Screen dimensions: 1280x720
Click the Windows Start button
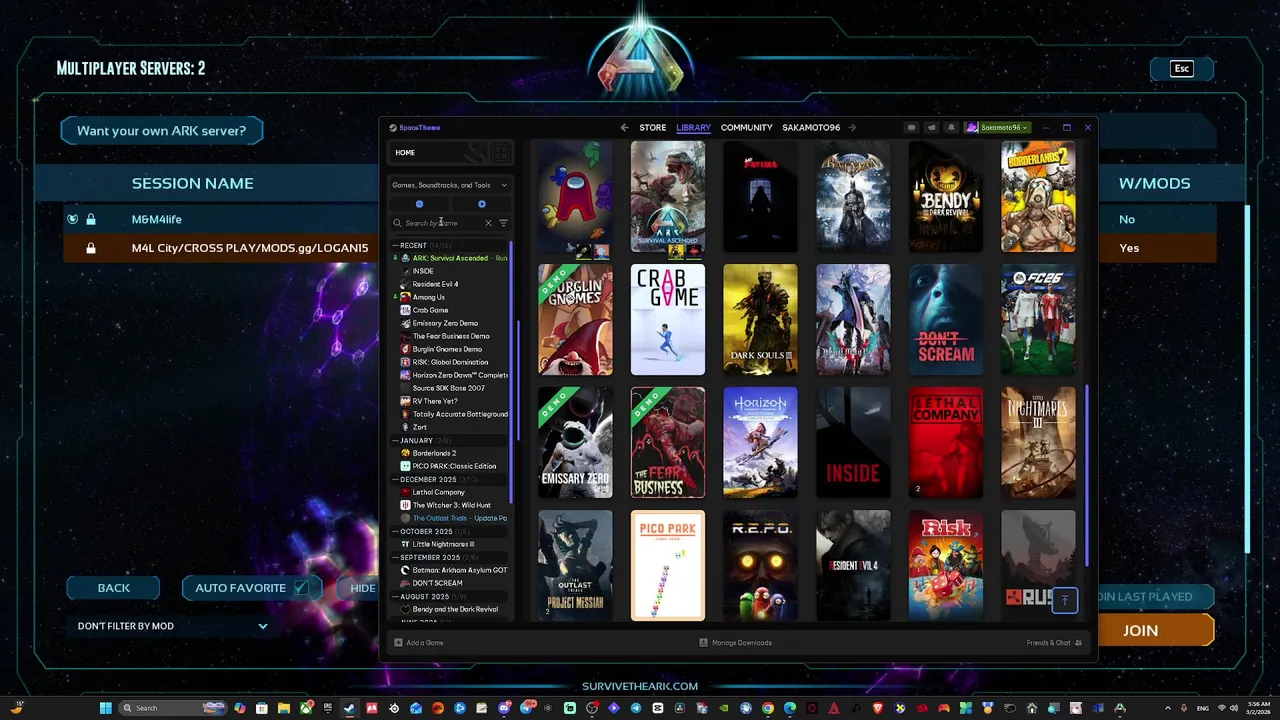click(105, 708)
